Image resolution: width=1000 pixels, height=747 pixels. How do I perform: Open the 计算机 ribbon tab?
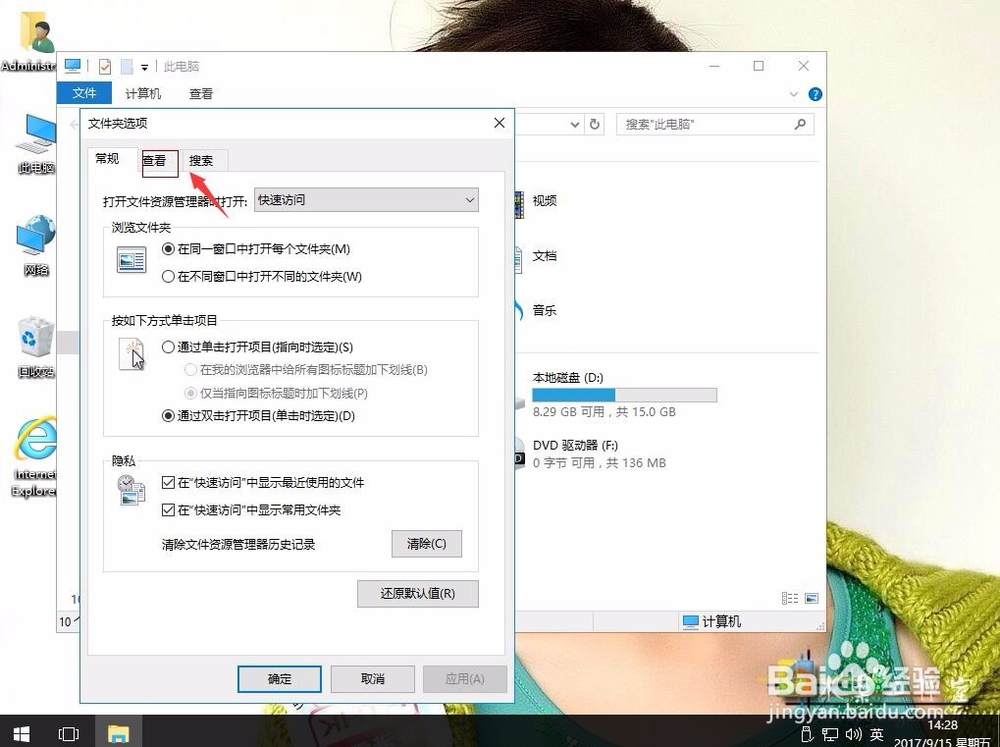(143, 94)
